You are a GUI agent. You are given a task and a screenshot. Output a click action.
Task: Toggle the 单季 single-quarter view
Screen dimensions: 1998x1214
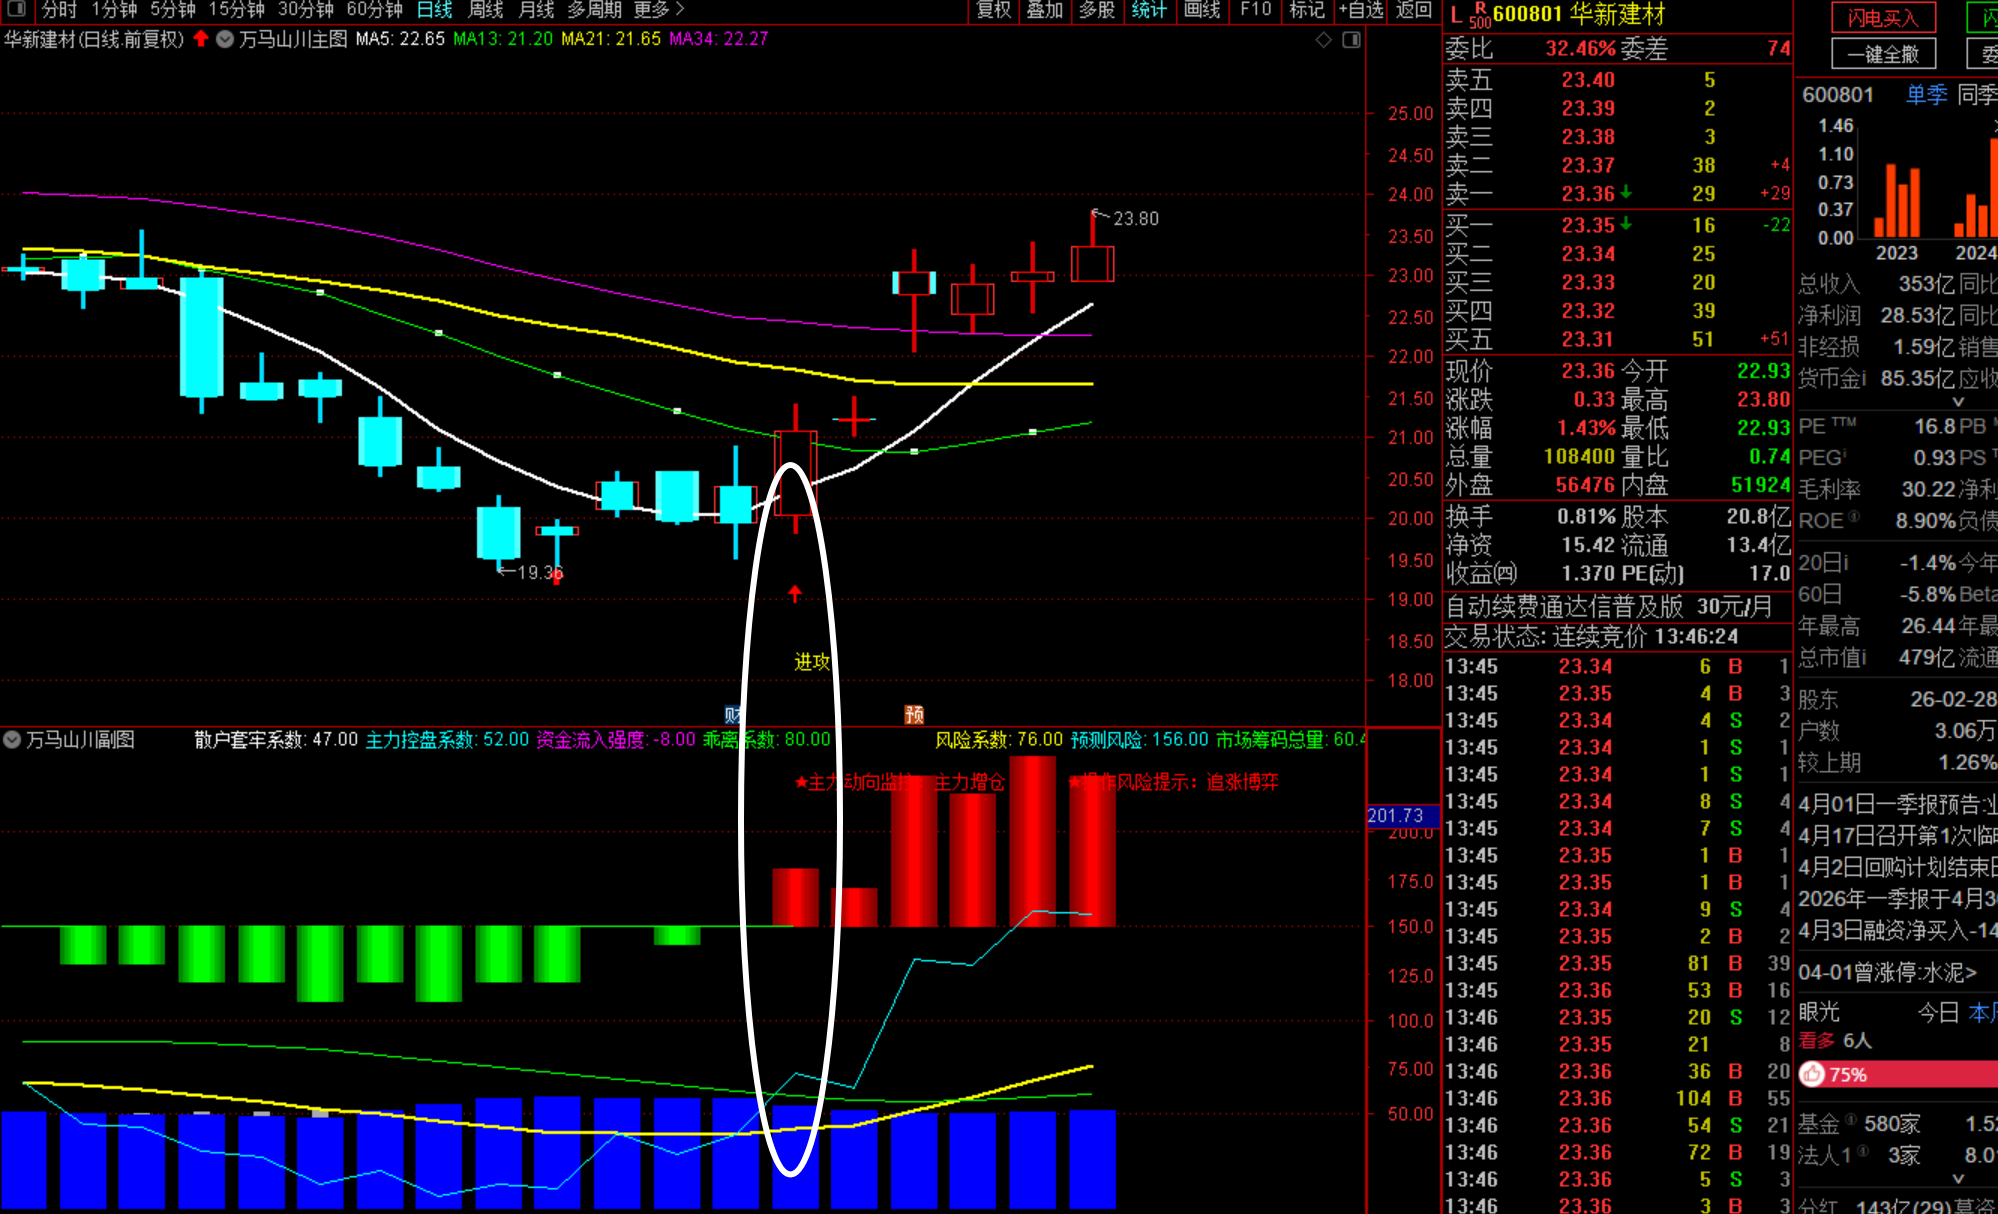click(x=1926, y=95)
